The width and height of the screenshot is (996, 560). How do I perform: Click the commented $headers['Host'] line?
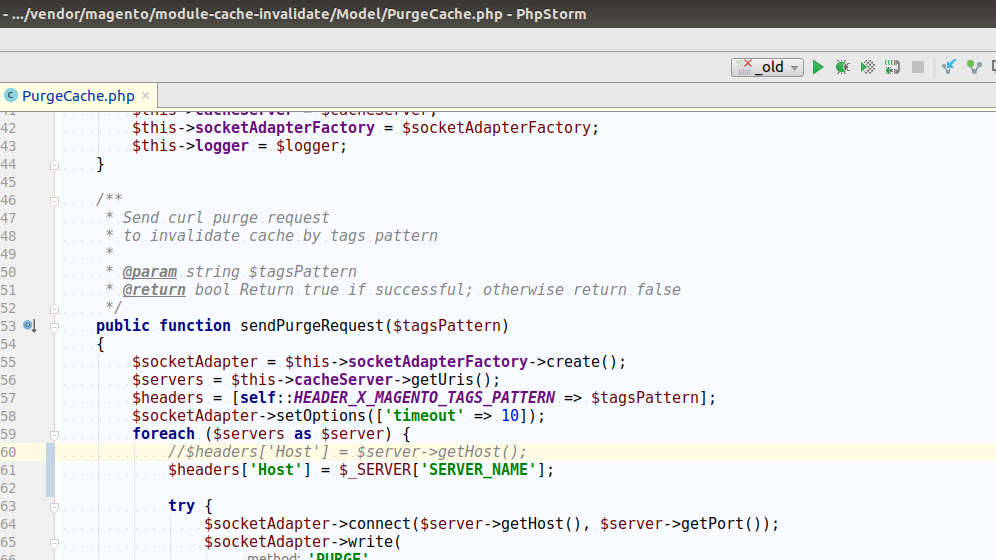347,452
